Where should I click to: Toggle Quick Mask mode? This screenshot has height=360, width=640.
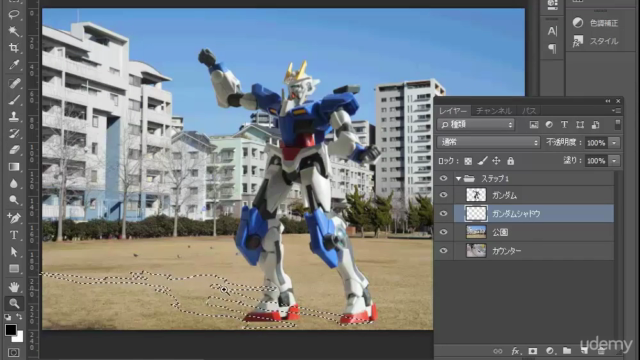pos(13,352)
